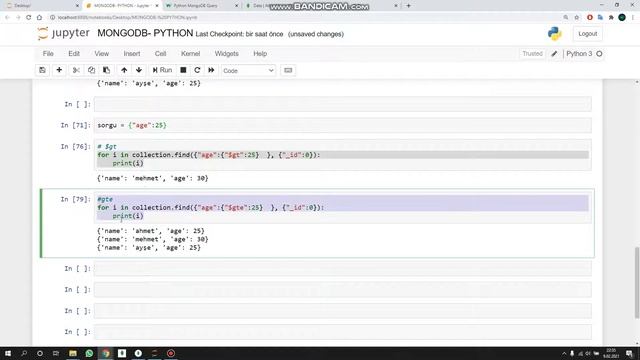This screenshot has height=360, width=640.
Task: Click the Python 3 kernel idle circle
Action: pyautogui.click(x=599, y=53)
